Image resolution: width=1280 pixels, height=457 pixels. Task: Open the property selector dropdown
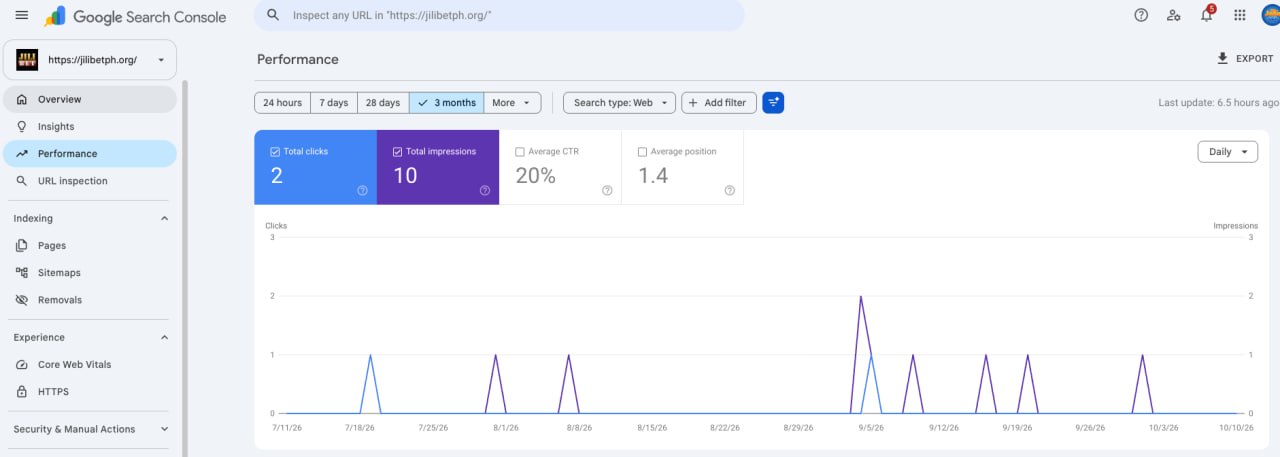click(90, 60)
